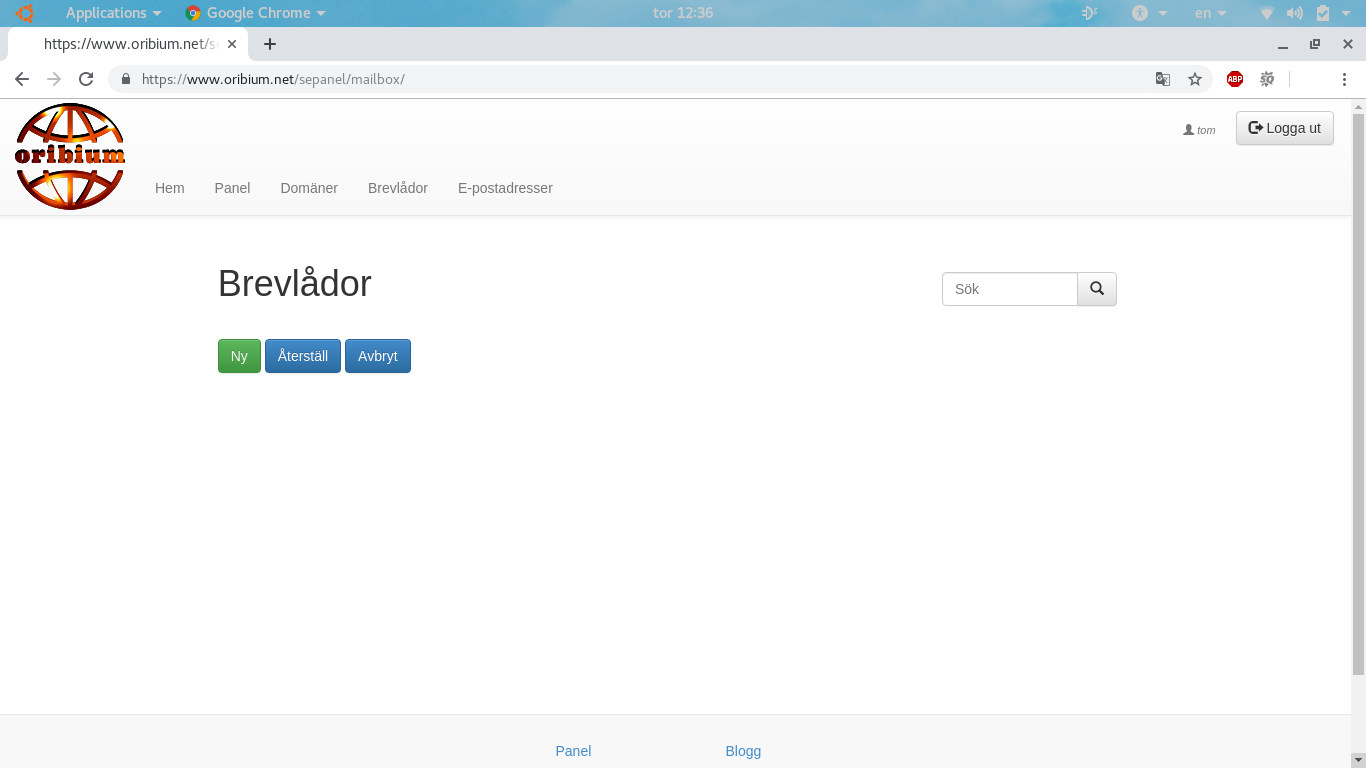The width and height of the screenshot is (1366, 768).
Task: Click the Avbryt button
Action: pos(378,356)
